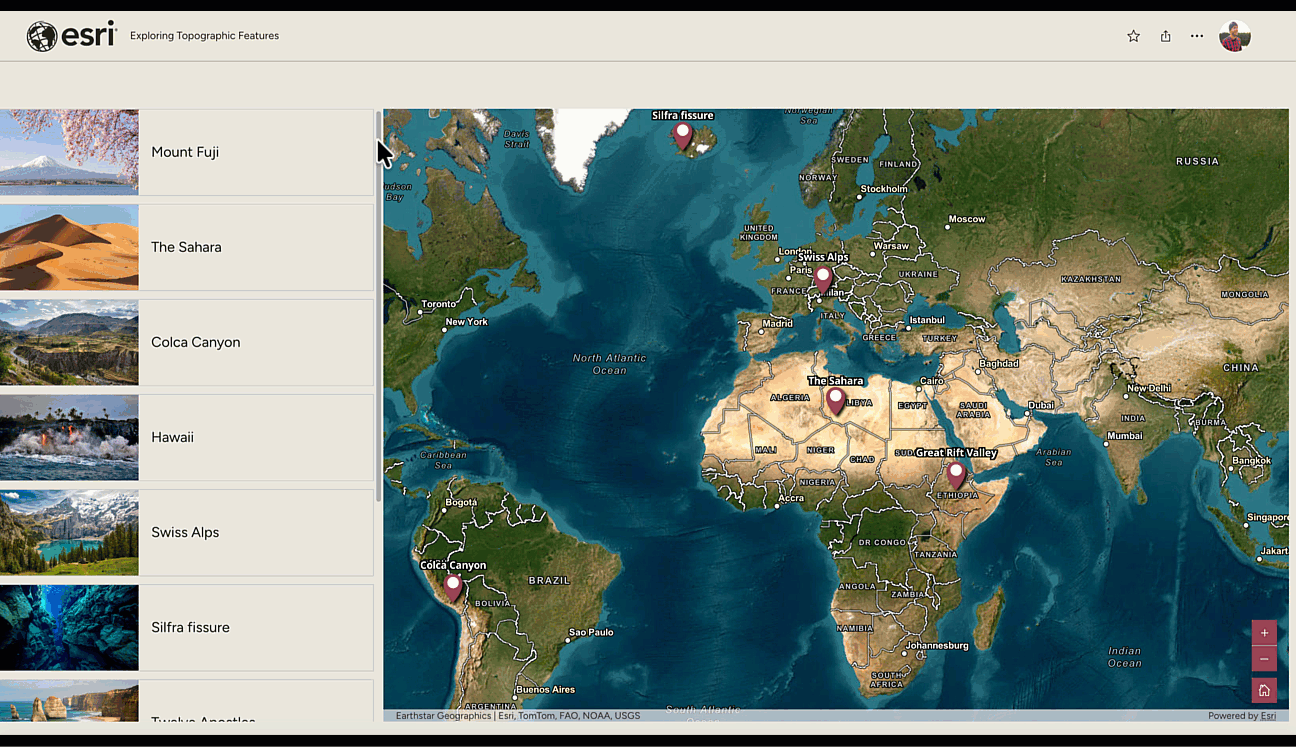This screenshot has width=1296, height=747.
Task: Zoom in with the map plus button
Action: click(x=1264, y=633)
